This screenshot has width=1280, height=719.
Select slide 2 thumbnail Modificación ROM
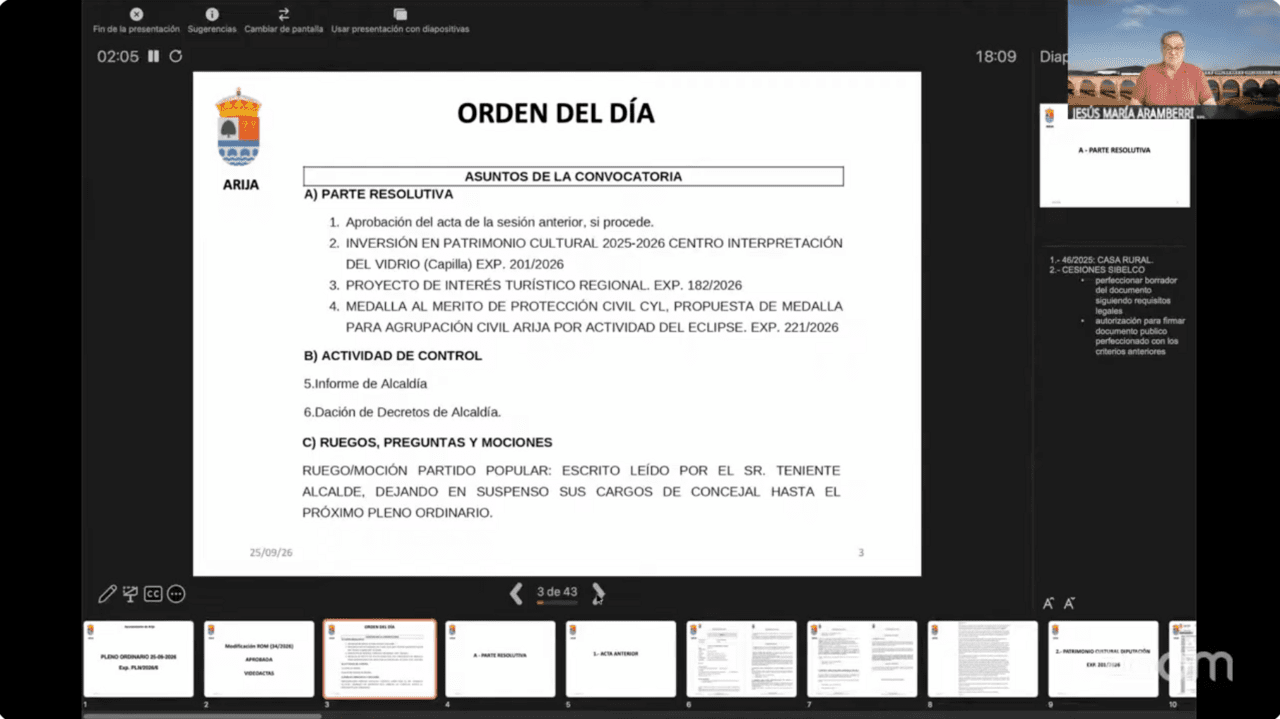click(259, 659)
